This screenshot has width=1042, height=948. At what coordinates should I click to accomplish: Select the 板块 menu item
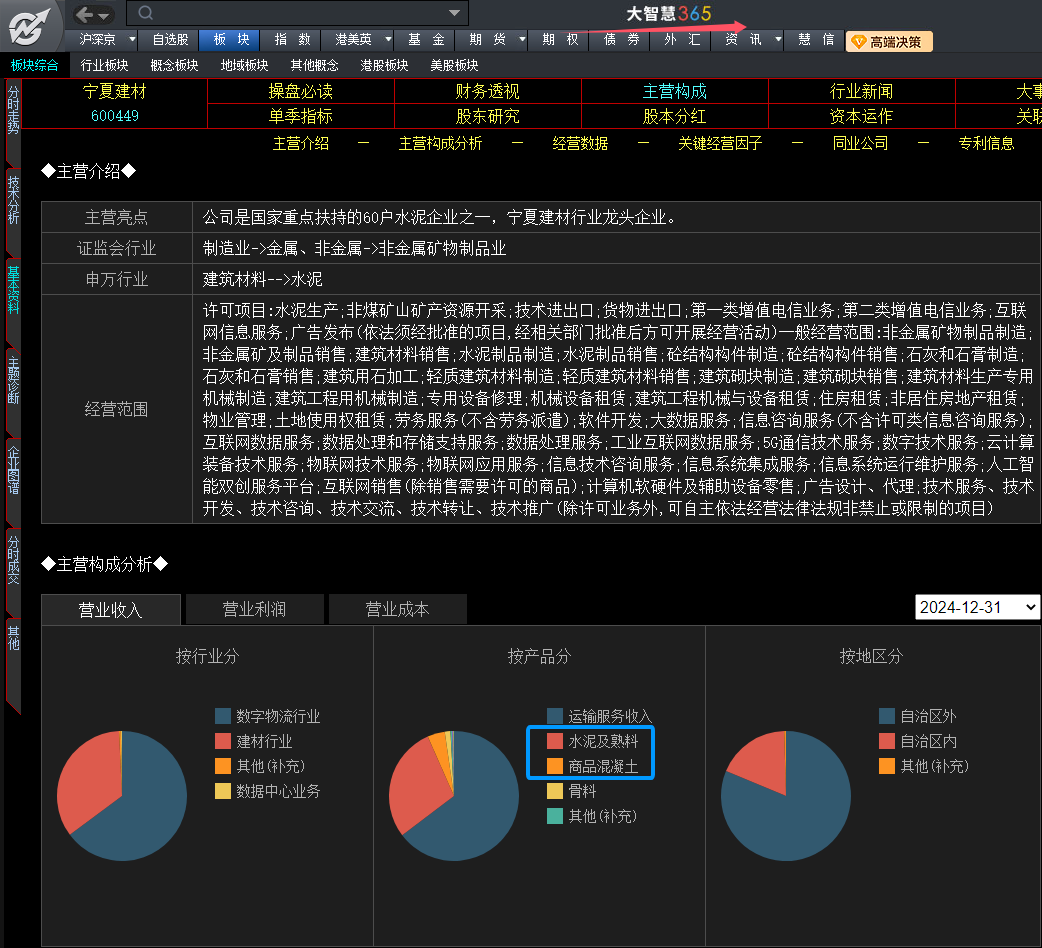(x=231, y=40)
